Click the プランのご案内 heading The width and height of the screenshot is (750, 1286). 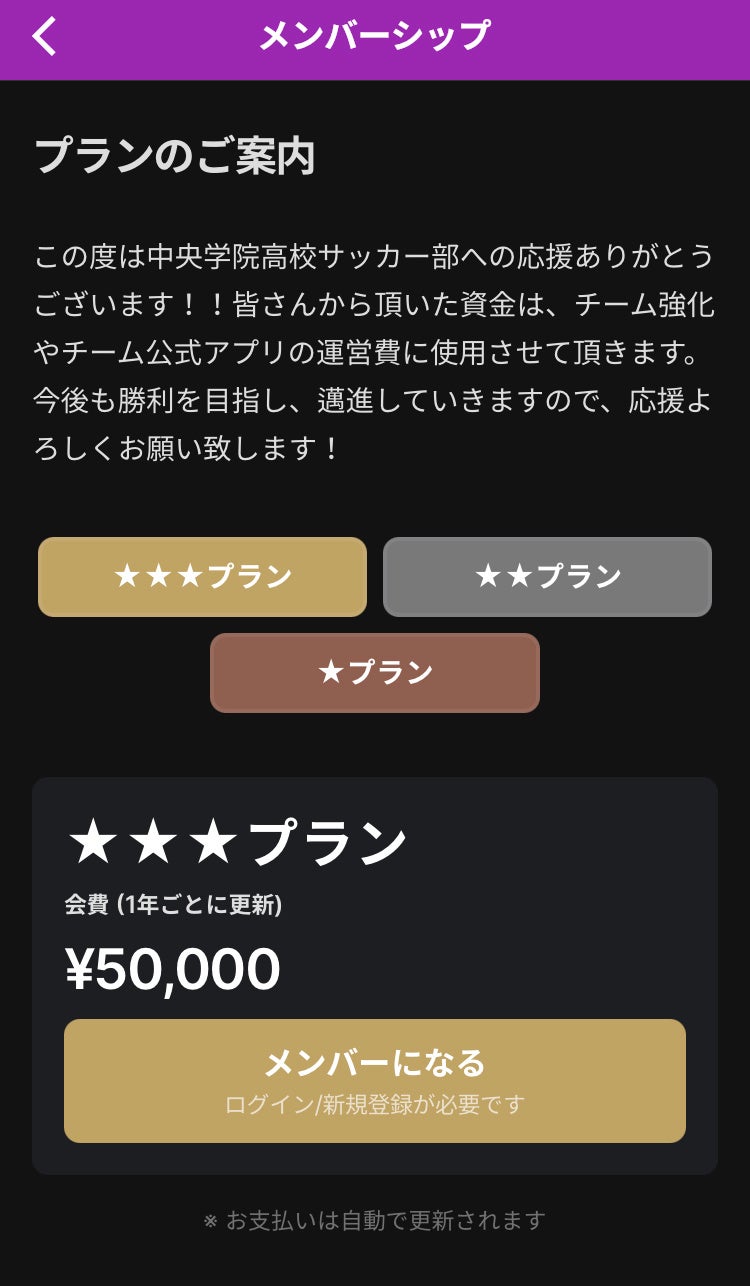(175, 157)
